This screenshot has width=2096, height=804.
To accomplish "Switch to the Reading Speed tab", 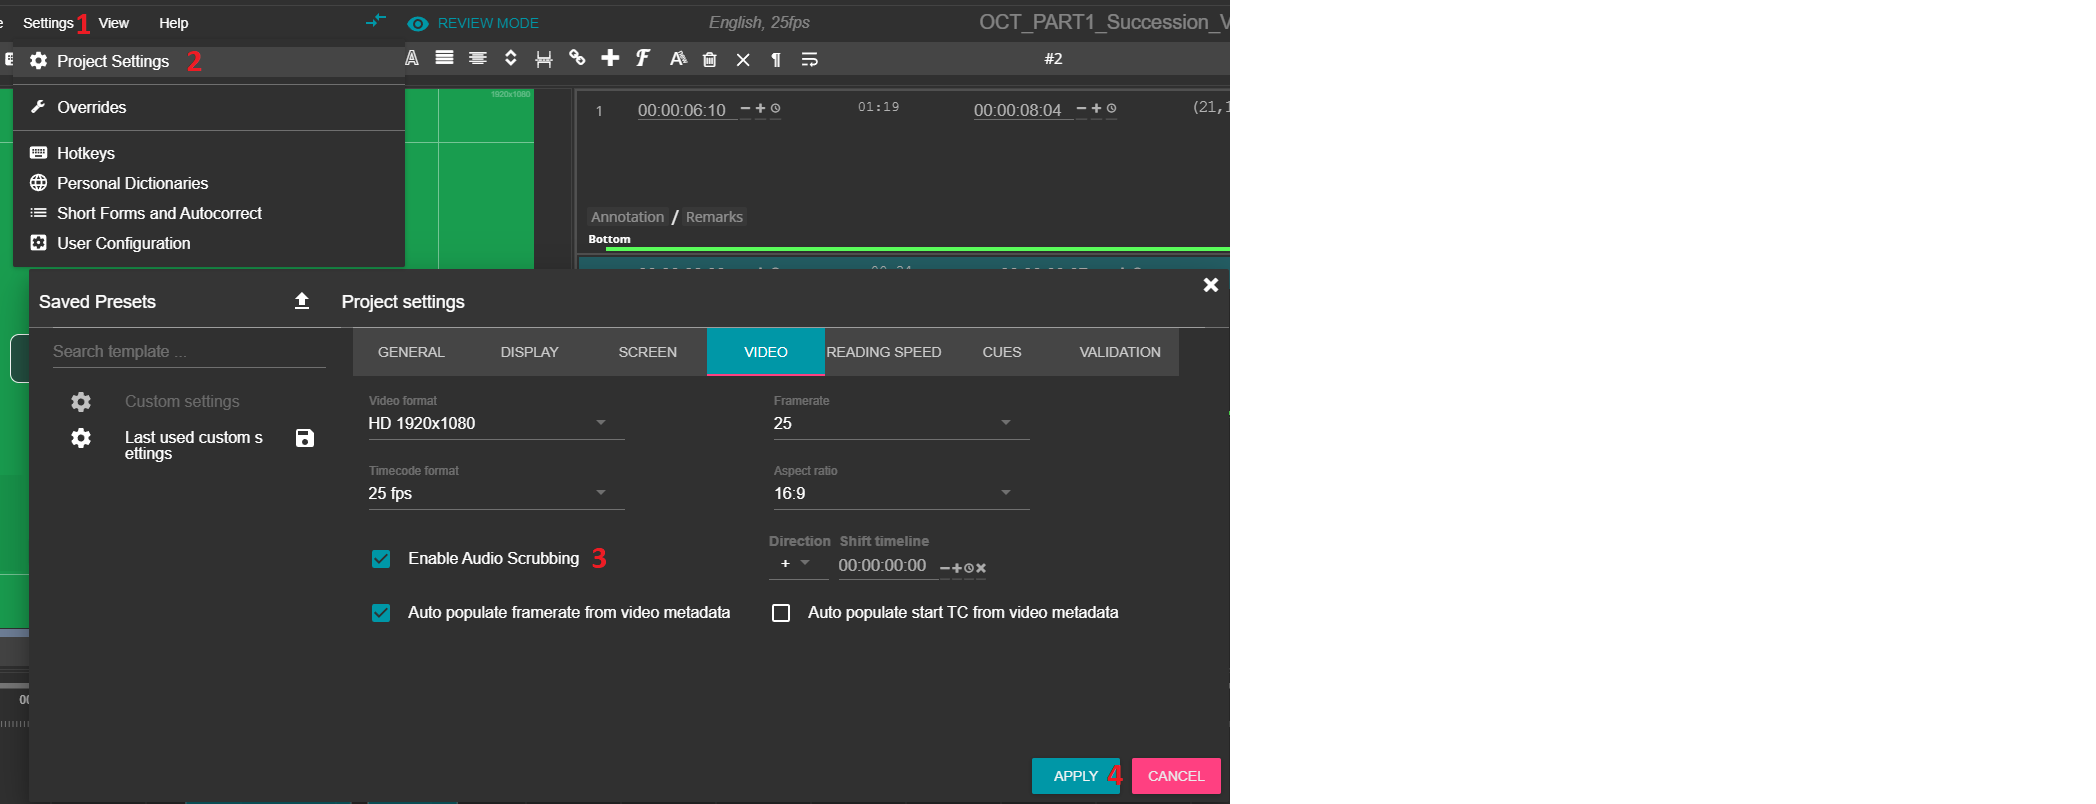I will tap(883, 352).
